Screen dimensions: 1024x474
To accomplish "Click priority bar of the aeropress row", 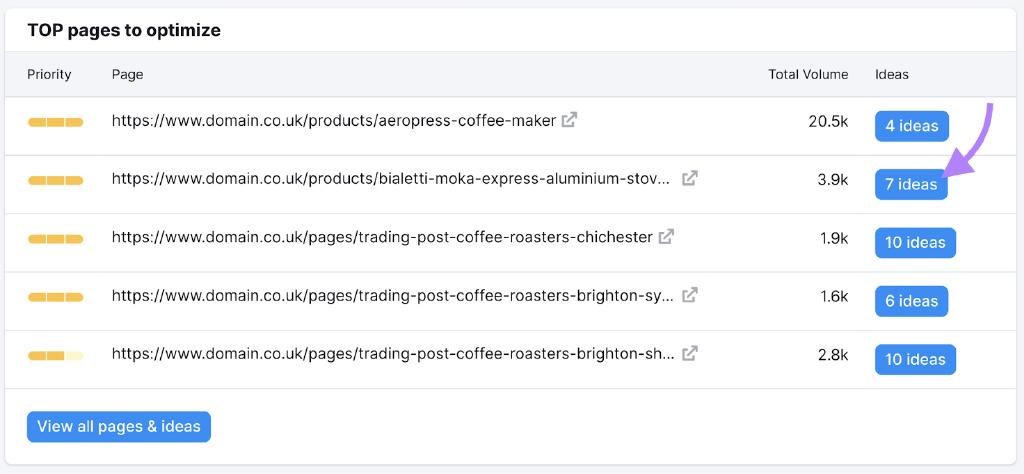I will click(x=56, y=122).
